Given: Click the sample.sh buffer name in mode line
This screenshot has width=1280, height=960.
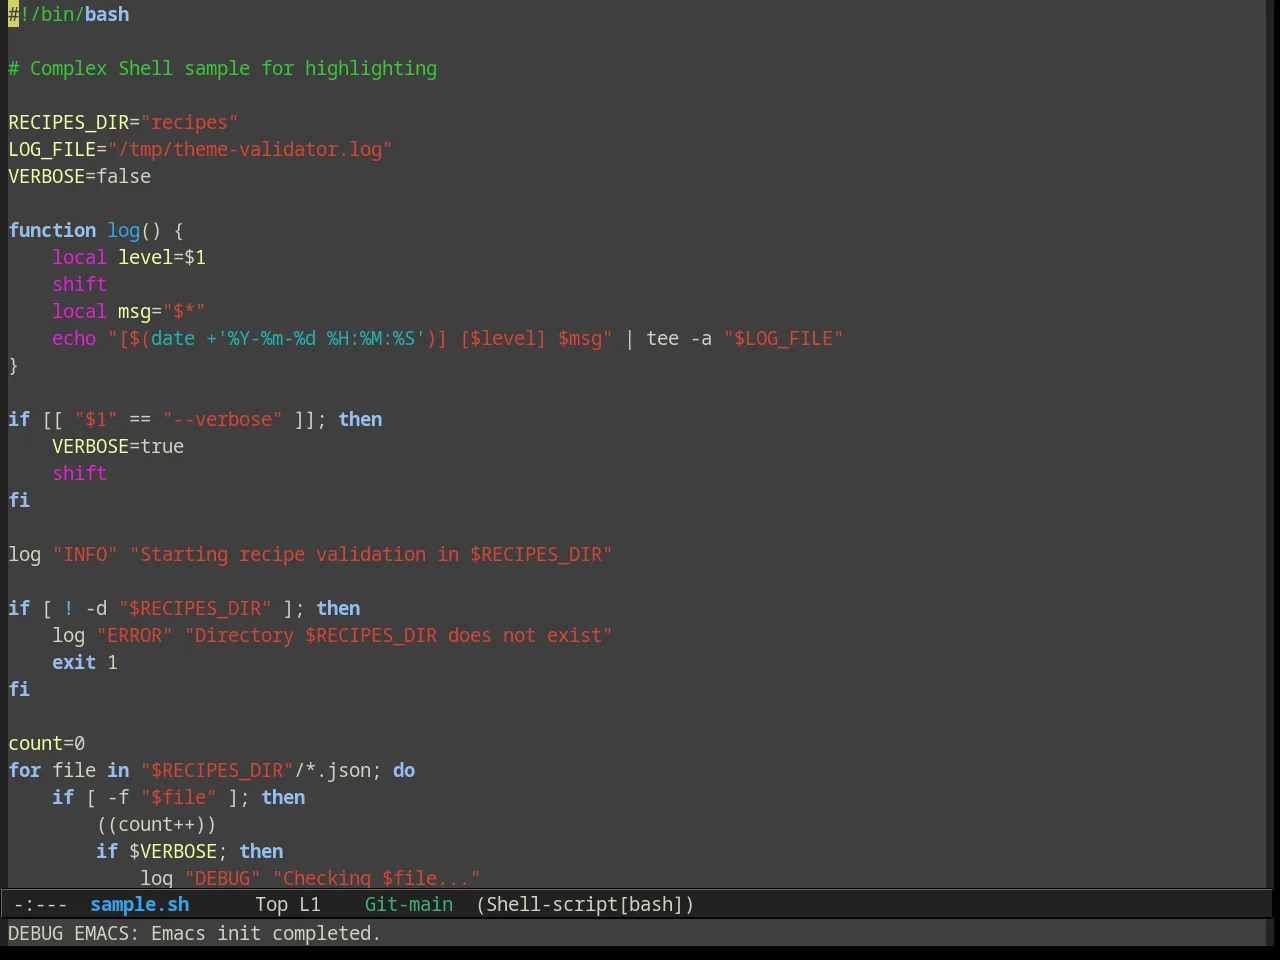Looking at the screenshot, I should [x=139, y=904].
